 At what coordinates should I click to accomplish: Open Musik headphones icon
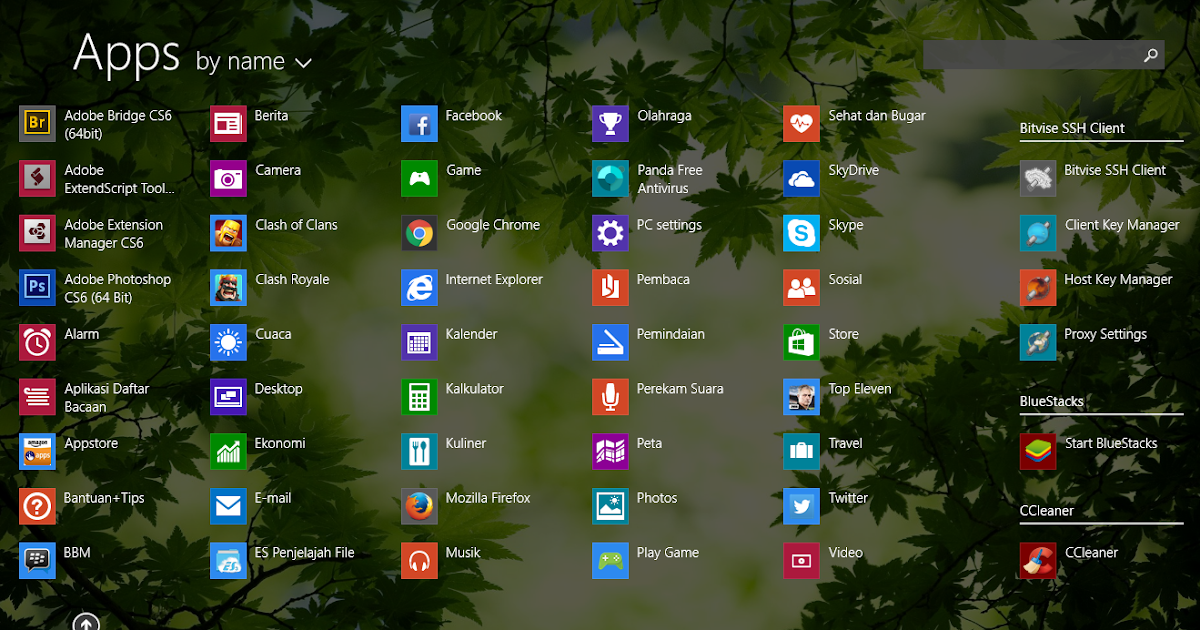tap(419, 561)
